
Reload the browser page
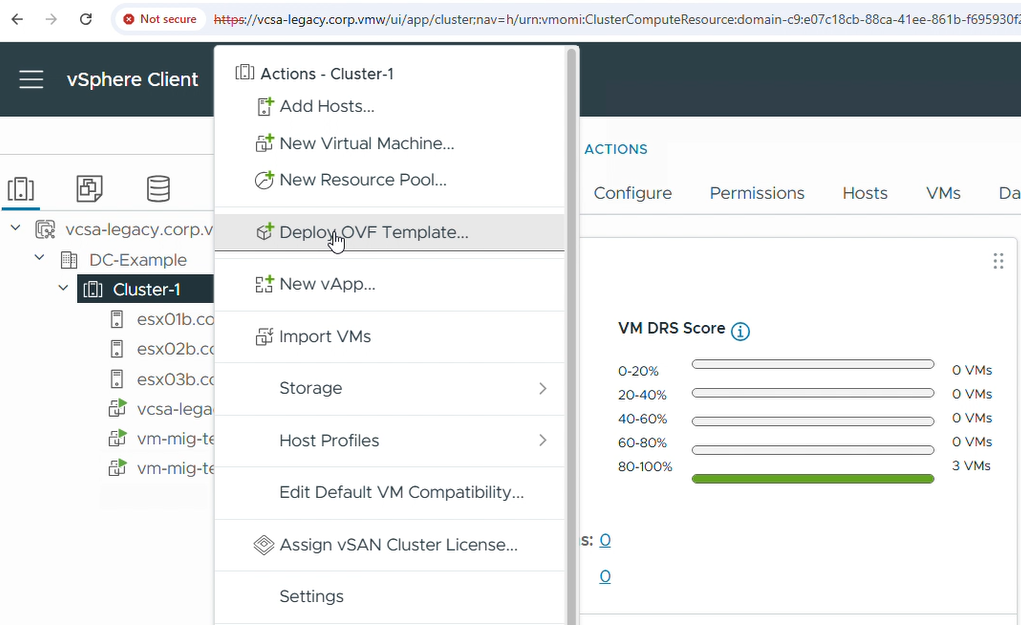(x=85, y=19)
